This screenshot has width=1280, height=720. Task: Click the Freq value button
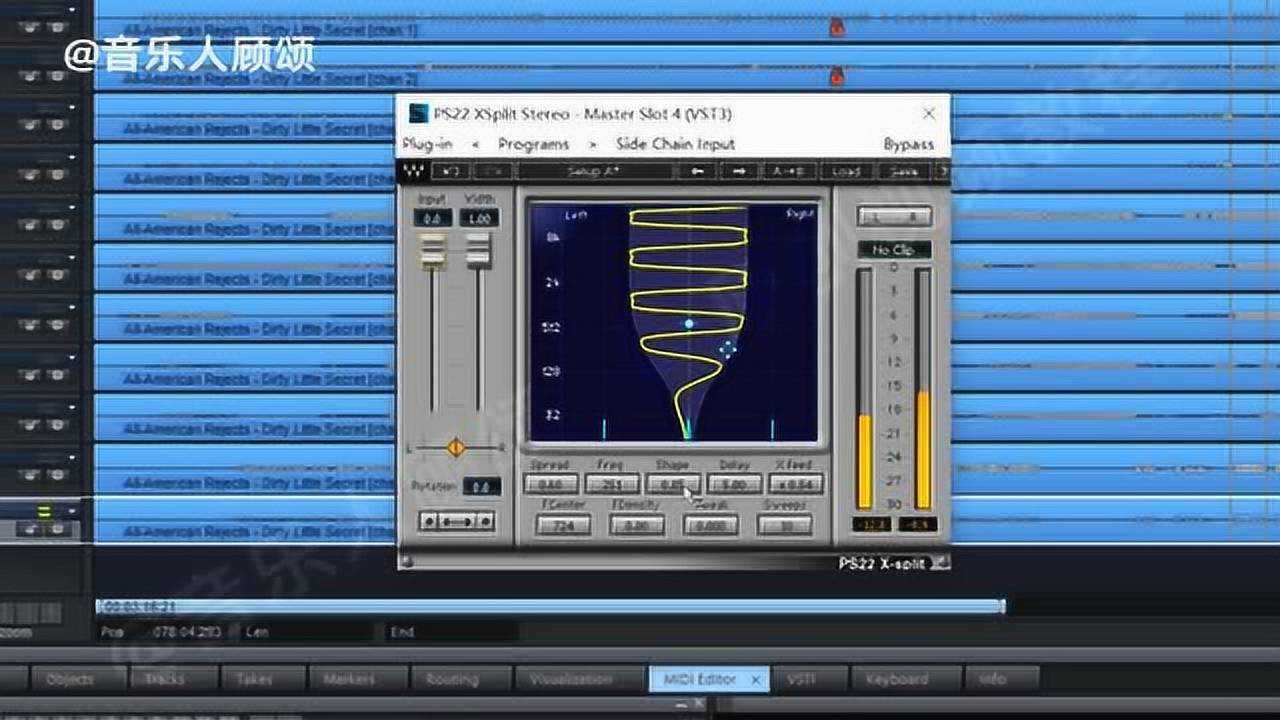[610, 484]
